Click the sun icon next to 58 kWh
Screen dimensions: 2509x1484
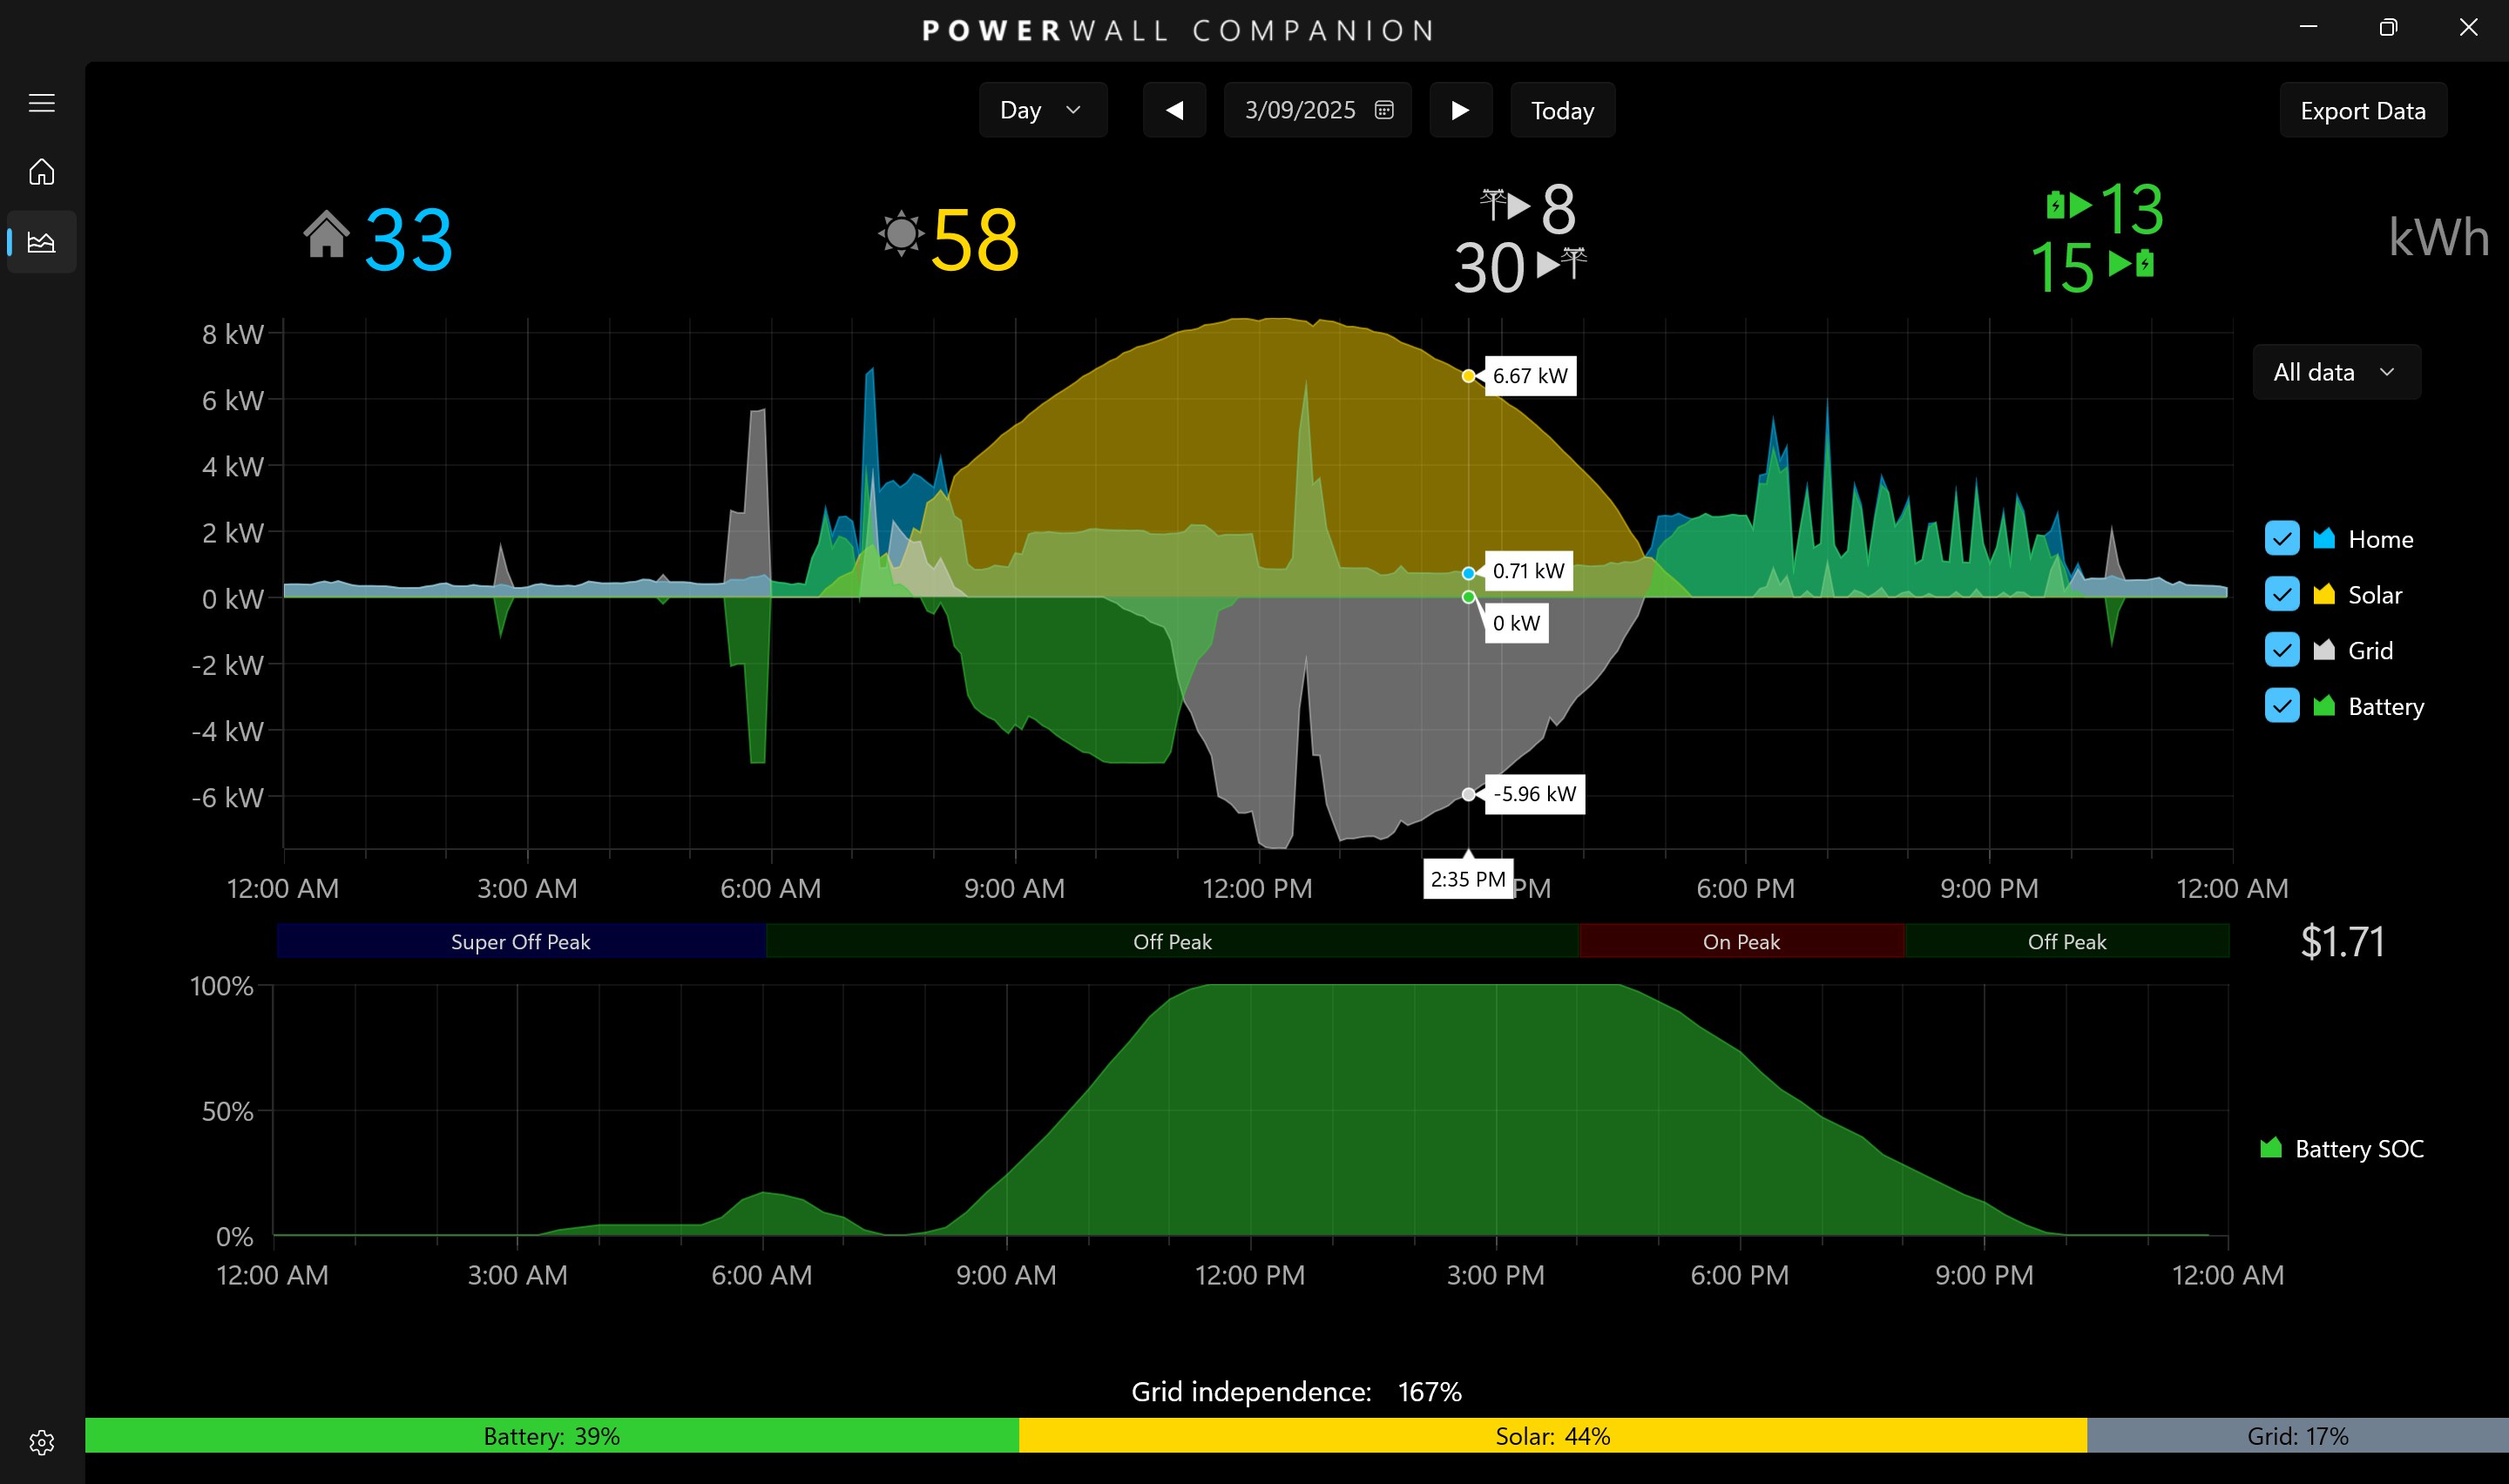click(901, 237)
